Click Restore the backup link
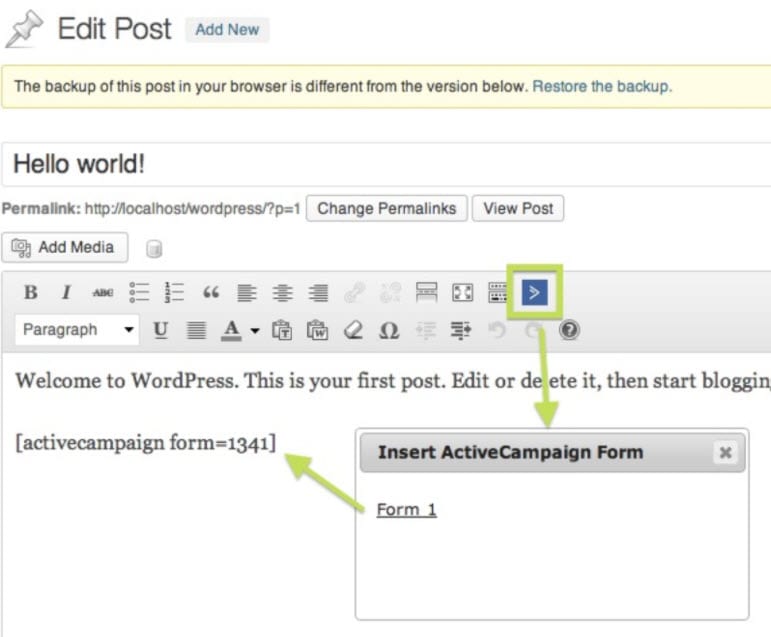771x637 pixels. click(x=602, y=87)
